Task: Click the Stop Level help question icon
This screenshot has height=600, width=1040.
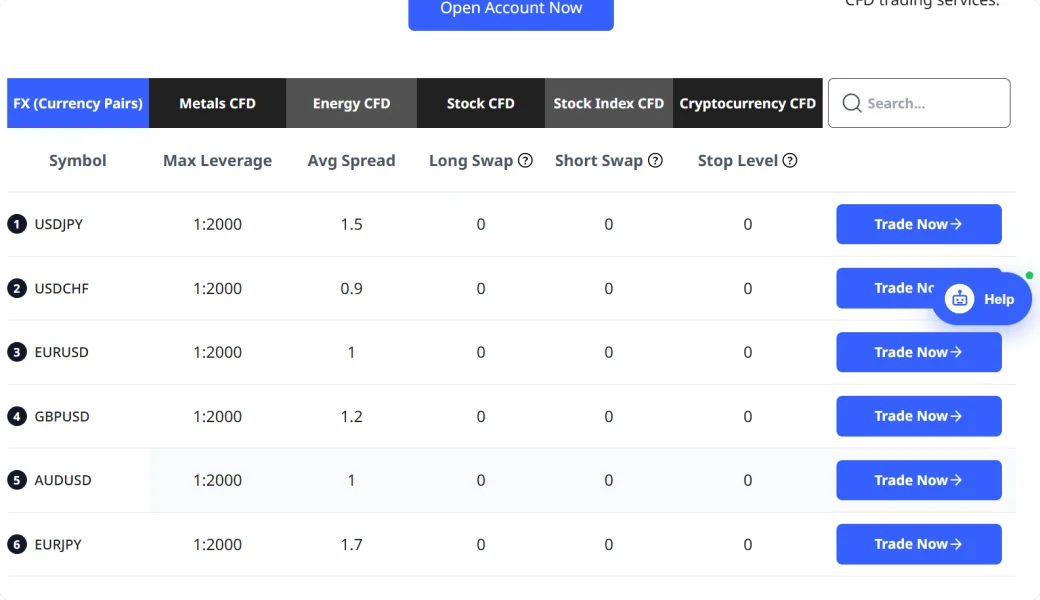Action: tap(790, 160)
